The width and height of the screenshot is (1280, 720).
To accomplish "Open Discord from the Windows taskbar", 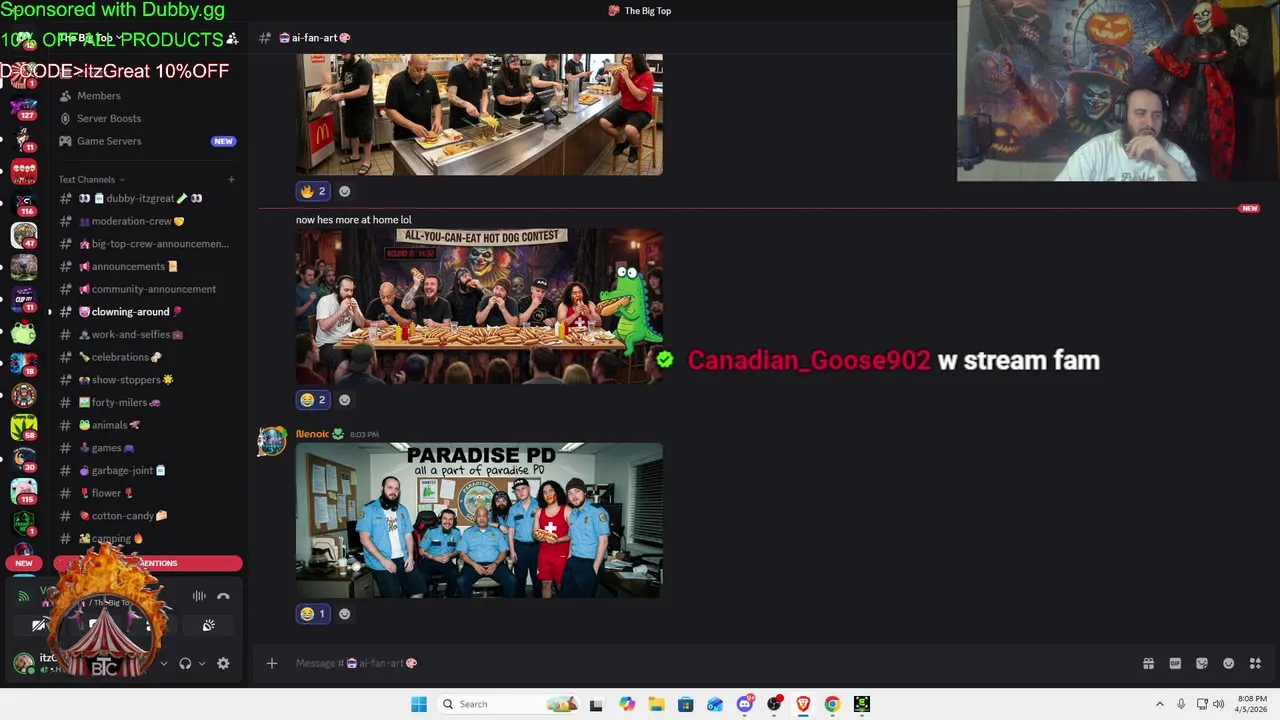I will 745,704.
